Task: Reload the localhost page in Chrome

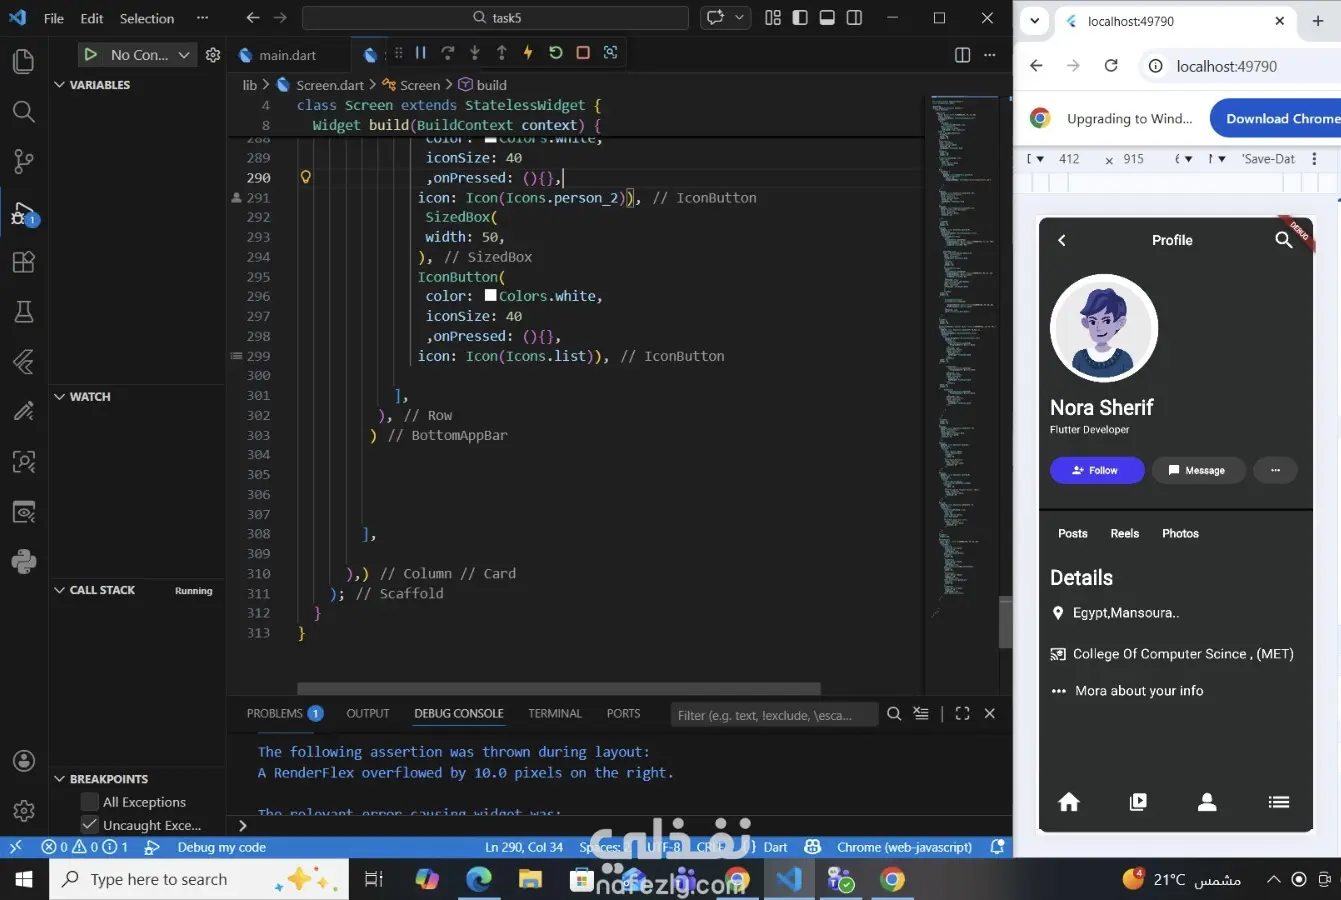Action: [1111, 66]
